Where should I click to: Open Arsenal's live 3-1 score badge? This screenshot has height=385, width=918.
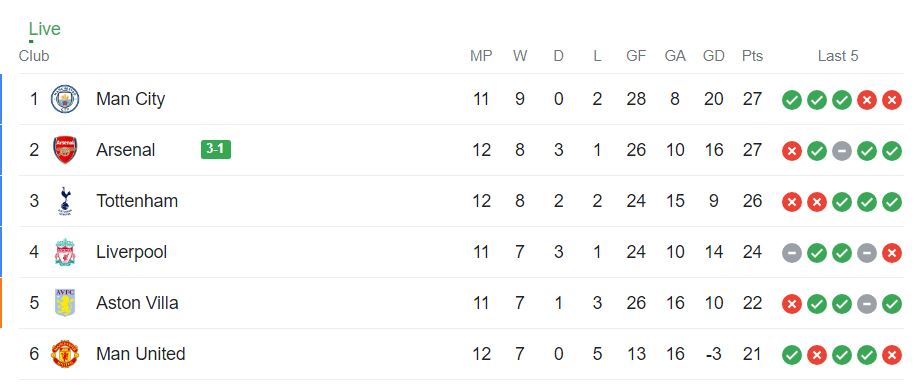215,149
